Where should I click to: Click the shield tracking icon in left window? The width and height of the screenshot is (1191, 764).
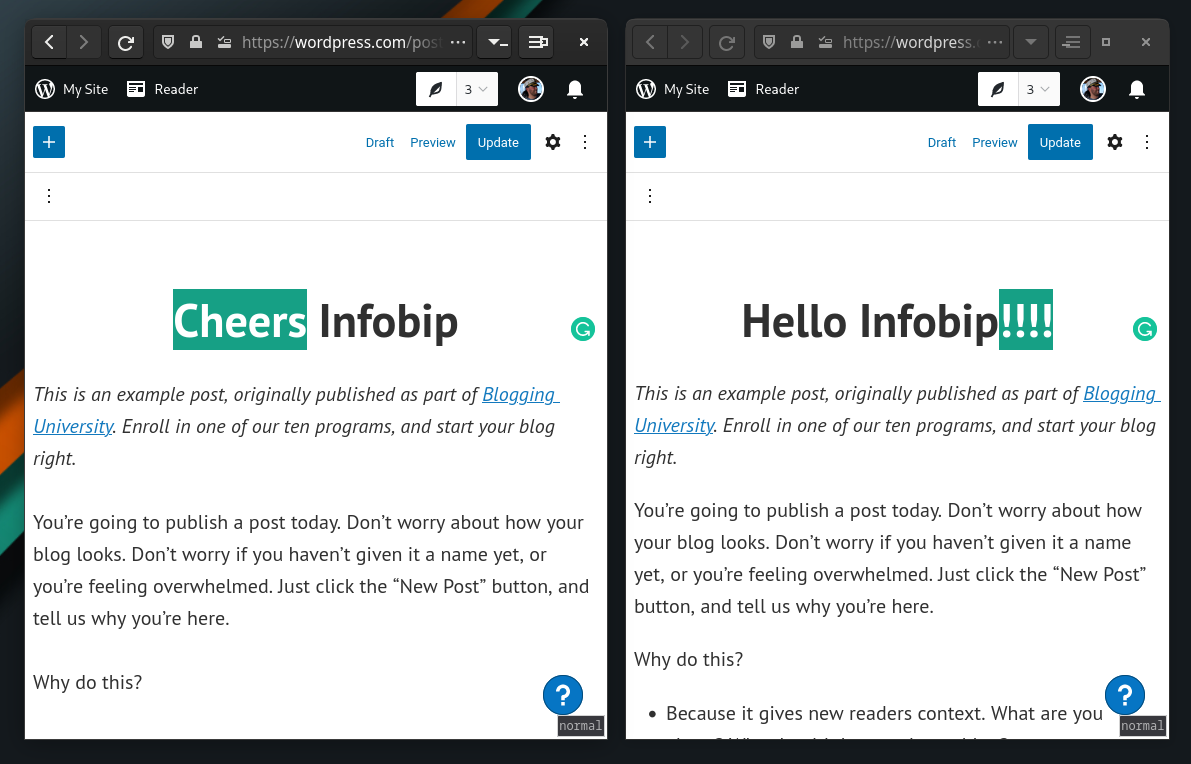[x=168, y=43]
